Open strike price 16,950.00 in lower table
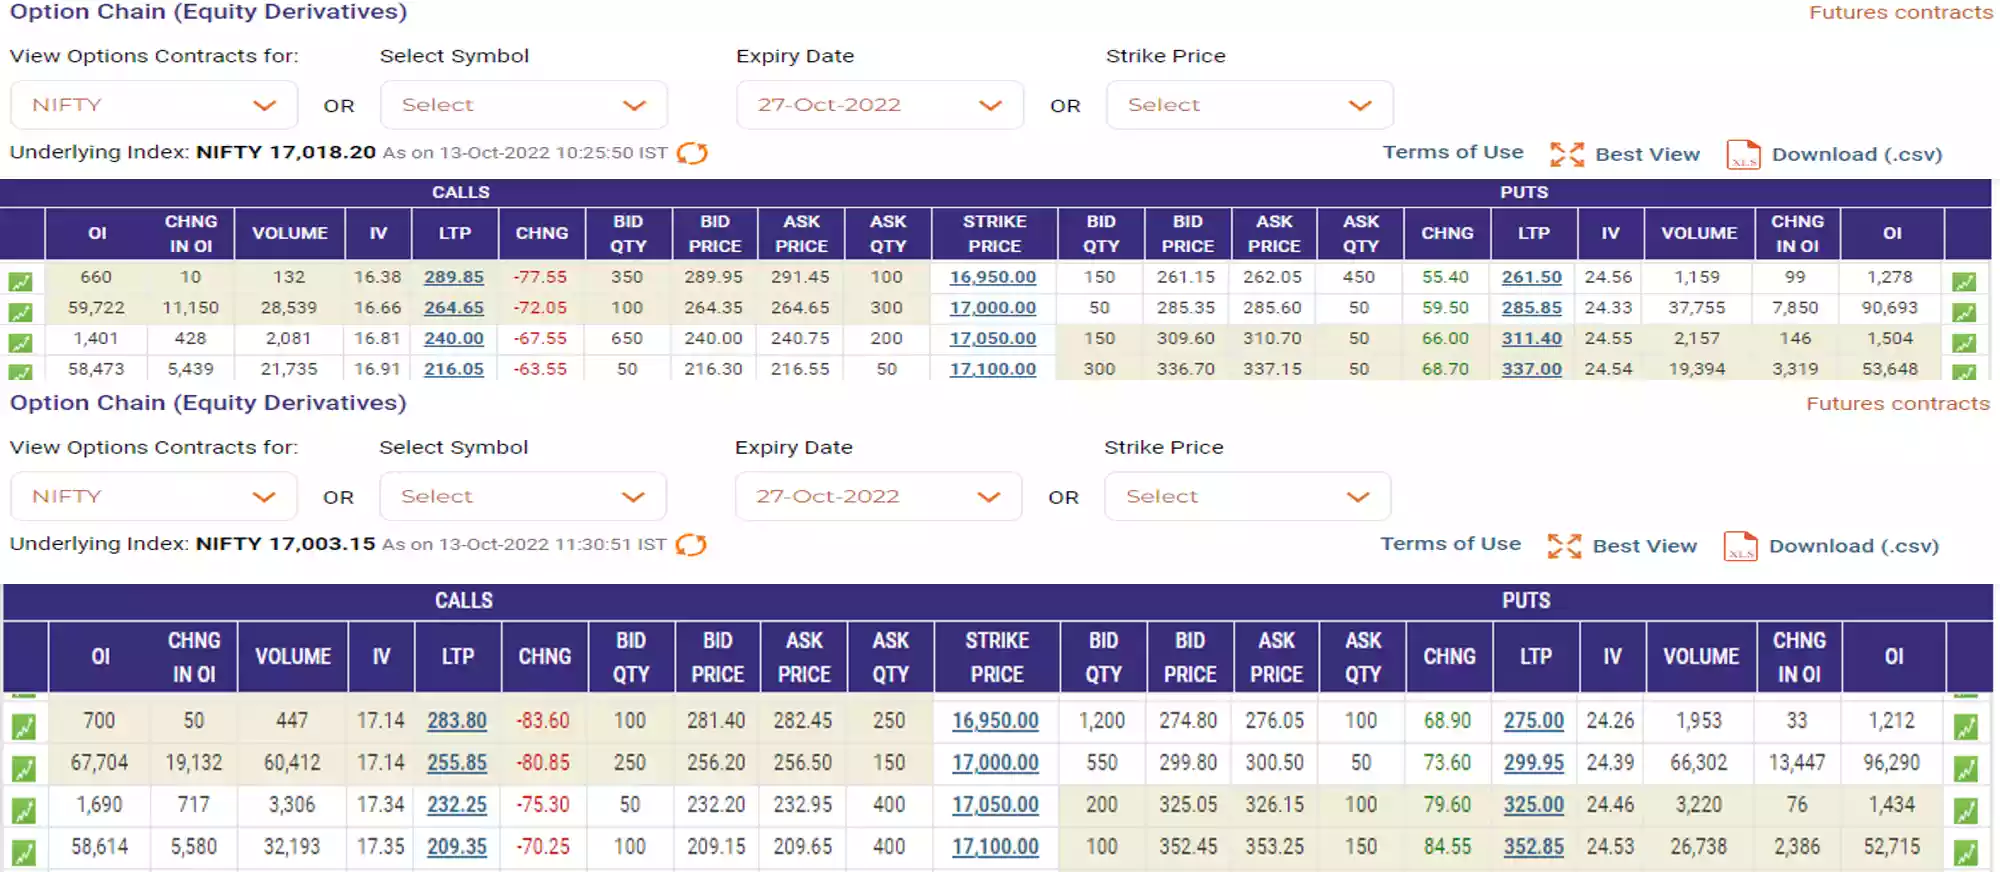 pos(995,720)
